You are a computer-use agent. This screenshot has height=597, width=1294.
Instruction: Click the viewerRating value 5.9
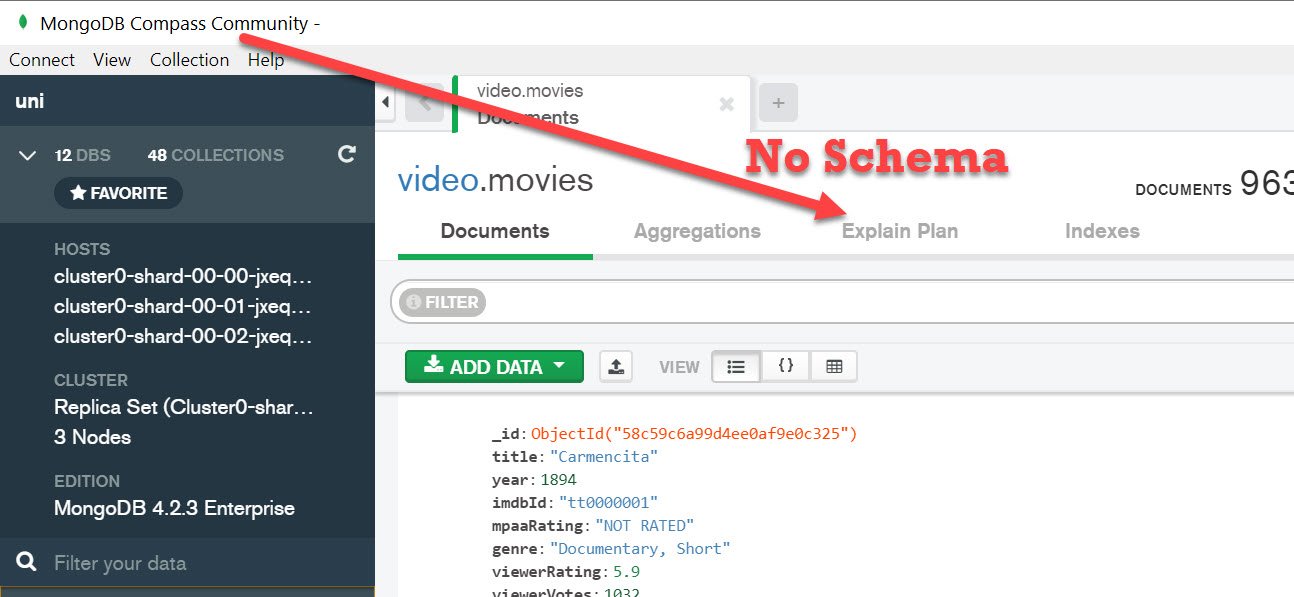pos(626,572)
